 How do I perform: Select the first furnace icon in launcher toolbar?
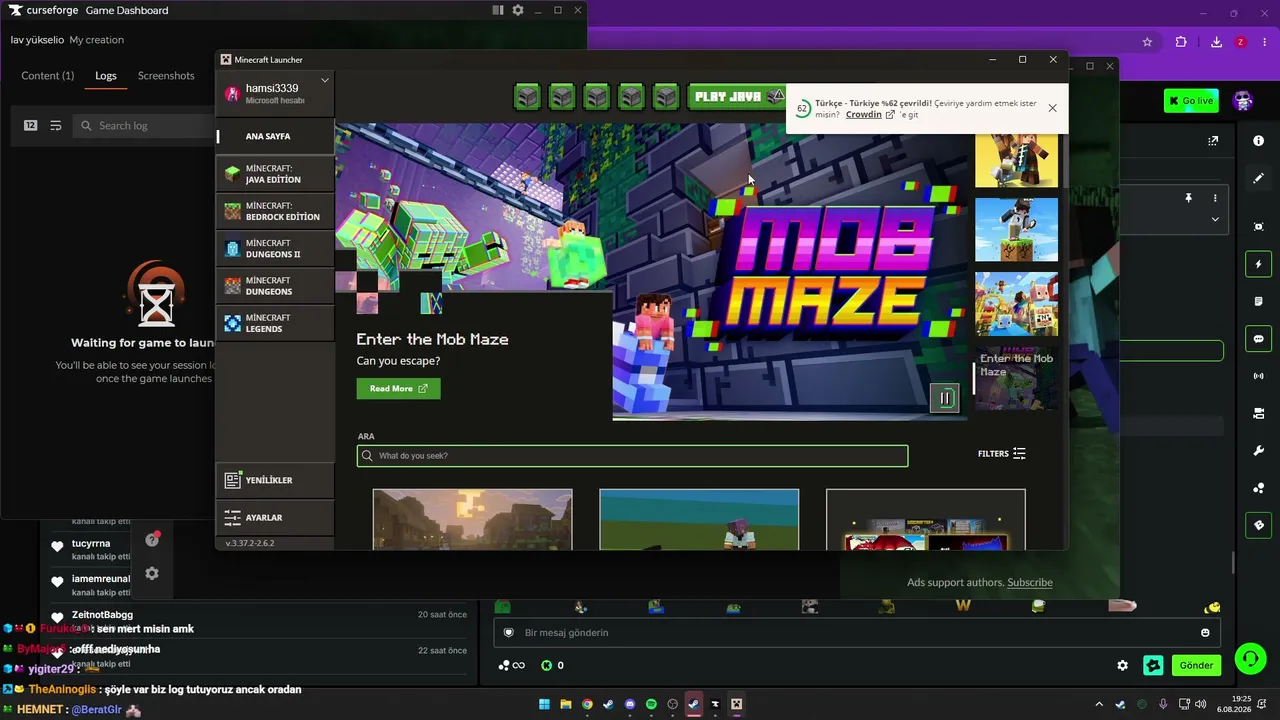pos(527,97)
